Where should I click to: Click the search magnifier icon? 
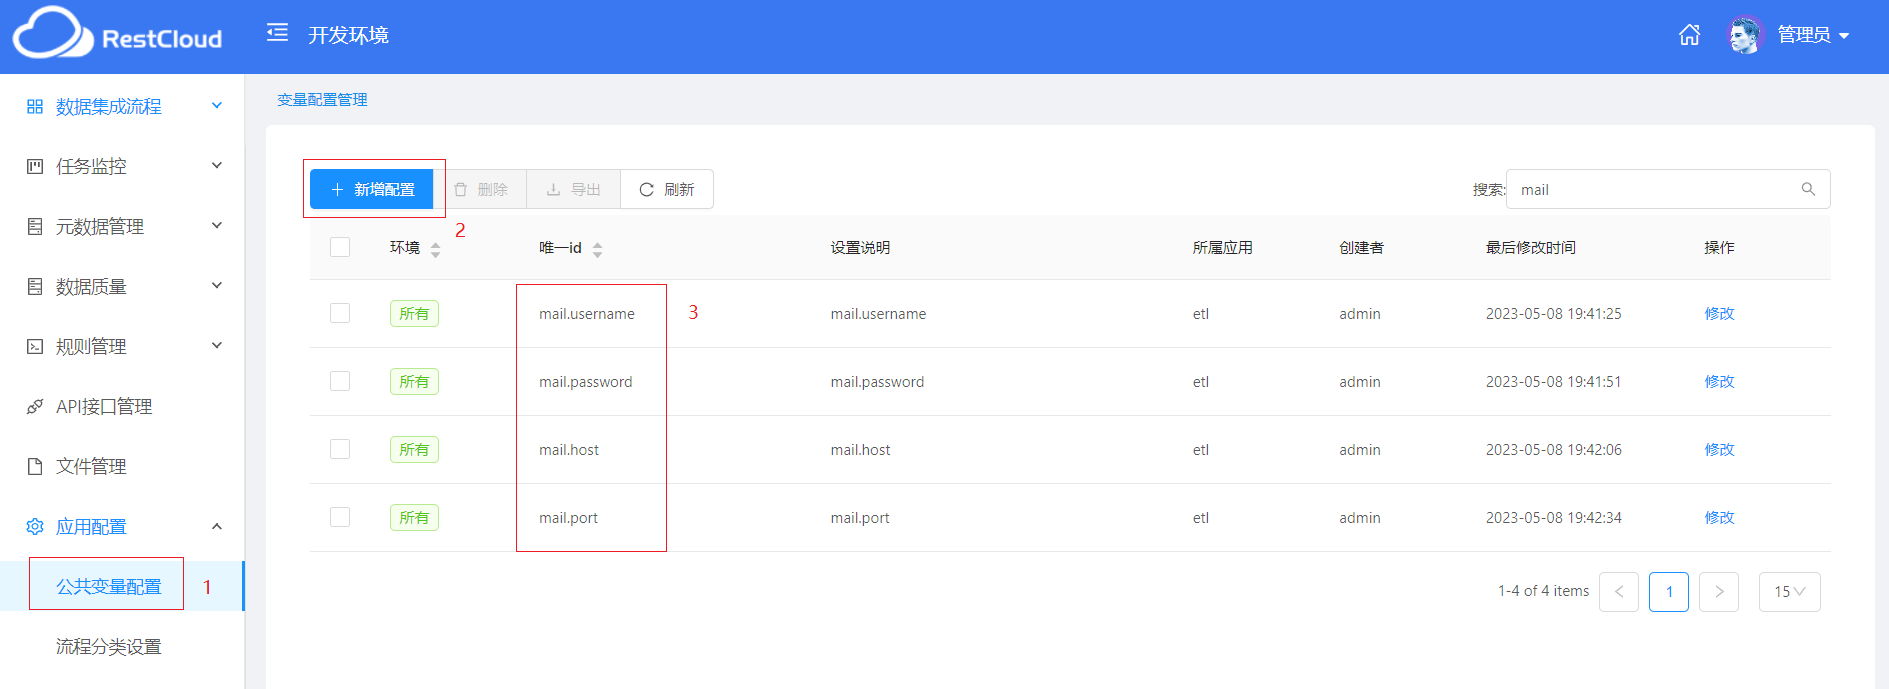[x=1808, y=189]
